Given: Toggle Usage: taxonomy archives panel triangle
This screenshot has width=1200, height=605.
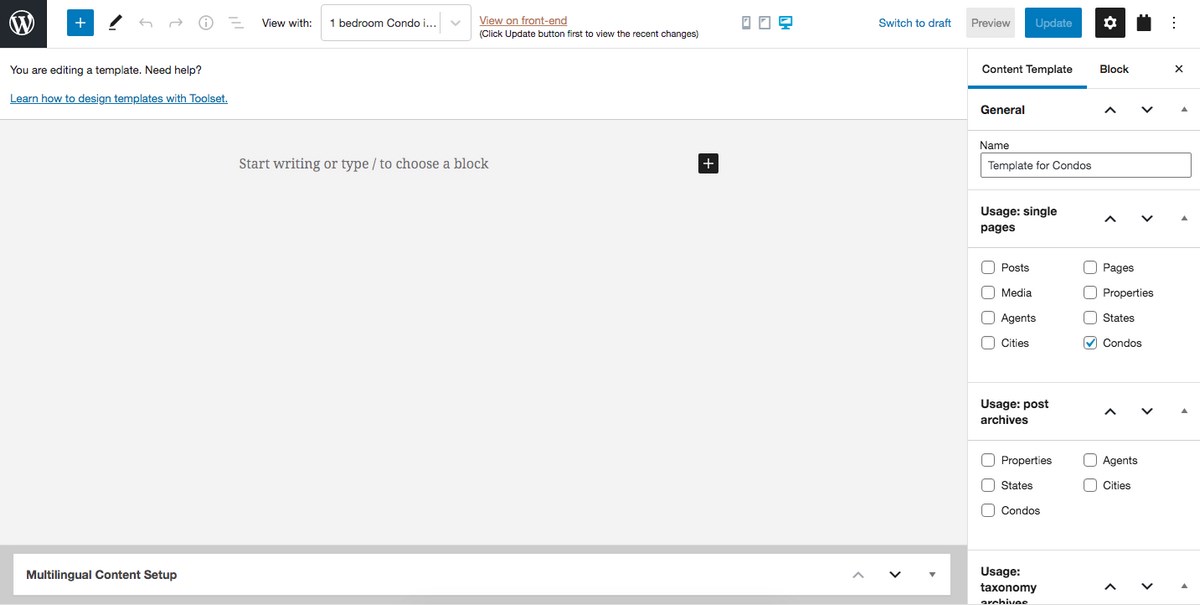Looking at the screenshot, I should pos(1184,587).
